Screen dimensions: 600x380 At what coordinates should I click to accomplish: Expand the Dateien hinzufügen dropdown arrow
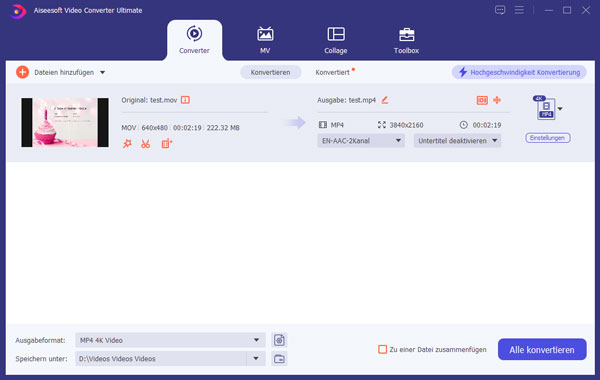102,72
